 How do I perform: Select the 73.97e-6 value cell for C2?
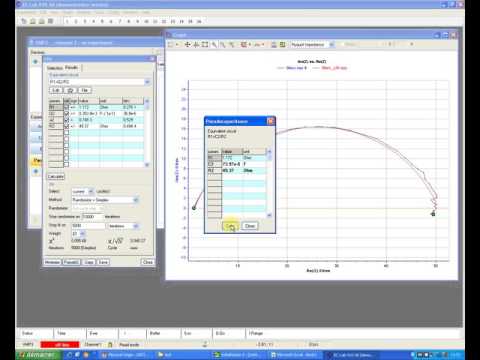point(232,164)
